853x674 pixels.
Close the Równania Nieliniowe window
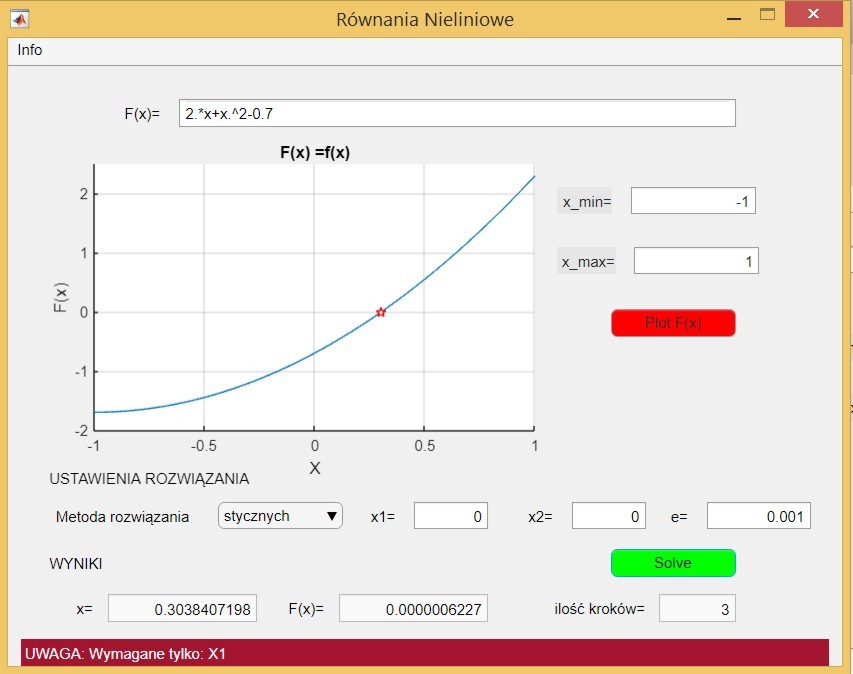(x=815, y=15)
